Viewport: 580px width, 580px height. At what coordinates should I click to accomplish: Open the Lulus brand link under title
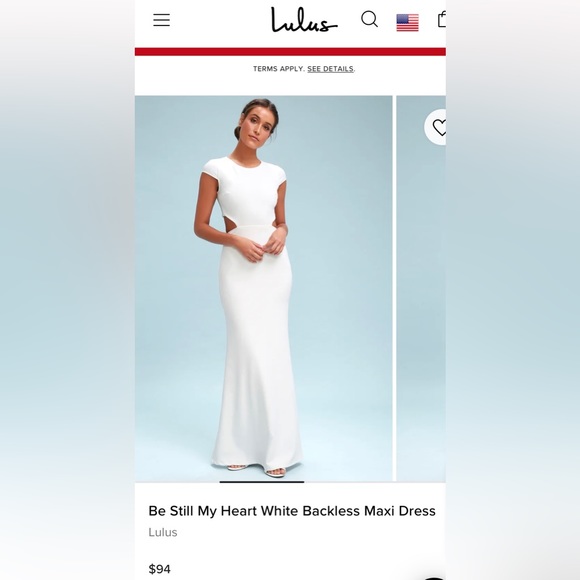[163, 532]
